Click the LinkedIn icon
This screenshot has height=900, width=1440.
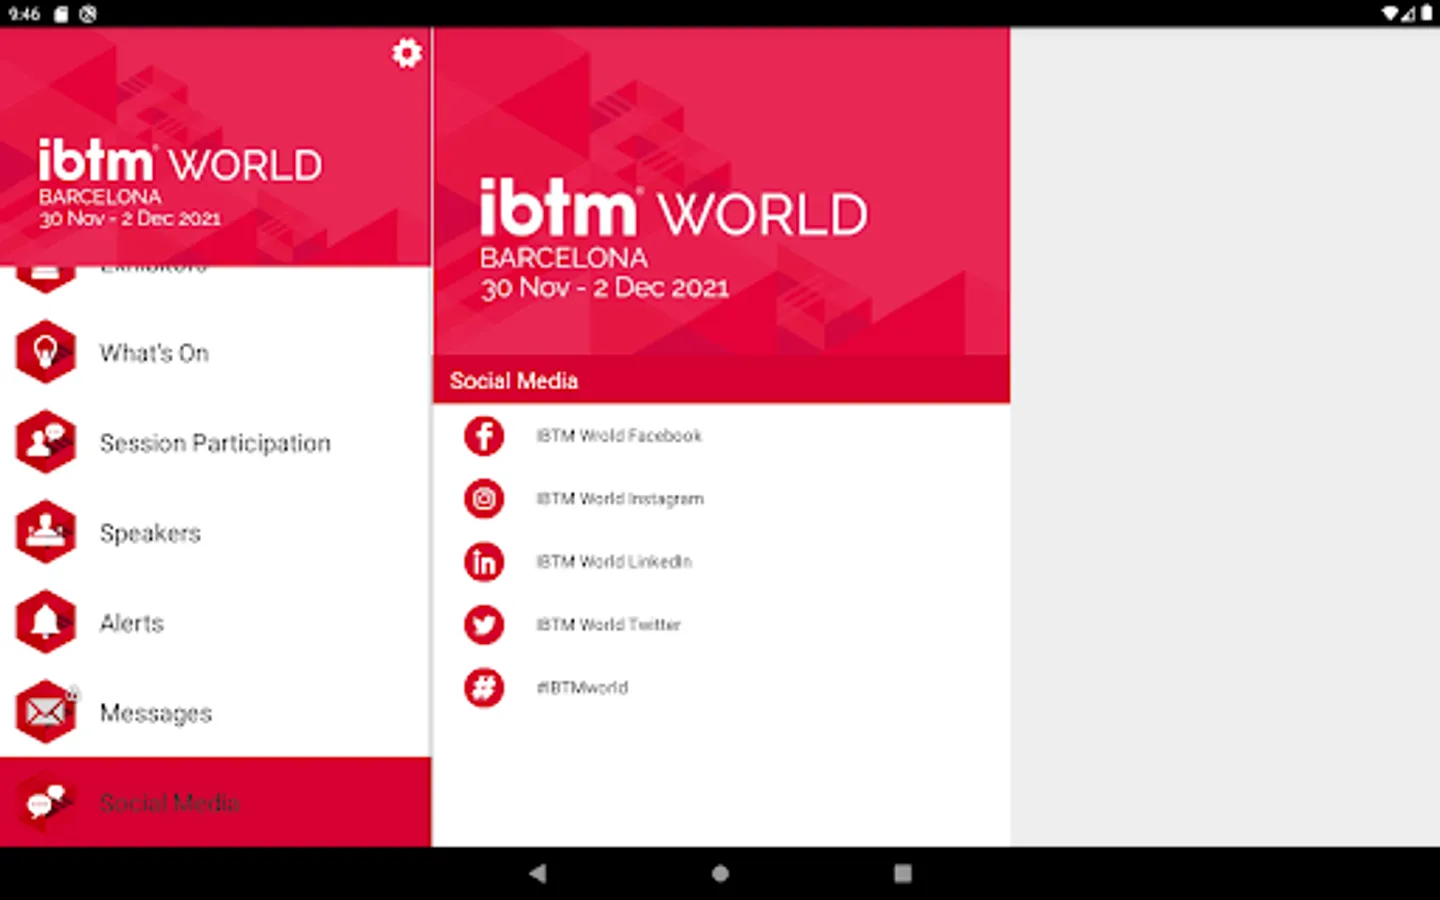coord(484,562)
